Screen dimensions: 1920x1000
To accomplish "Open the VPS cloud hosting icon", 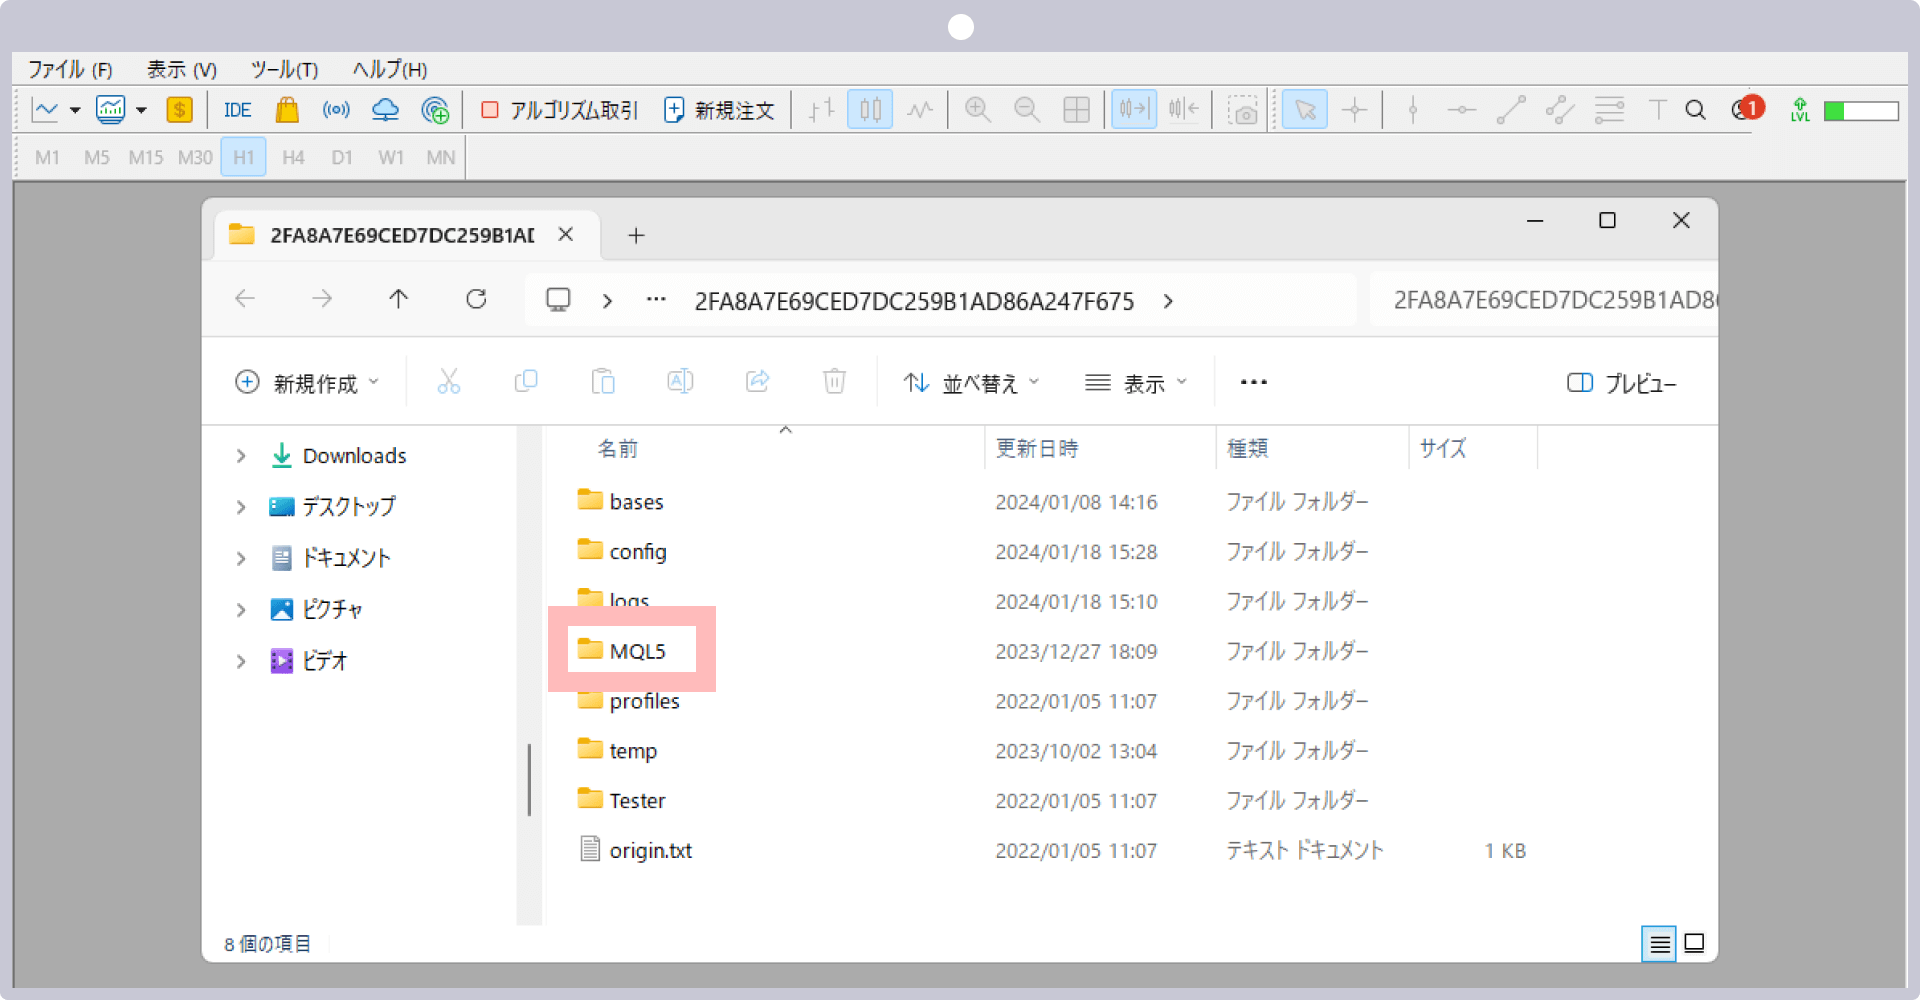I will [x=385, y=110].
